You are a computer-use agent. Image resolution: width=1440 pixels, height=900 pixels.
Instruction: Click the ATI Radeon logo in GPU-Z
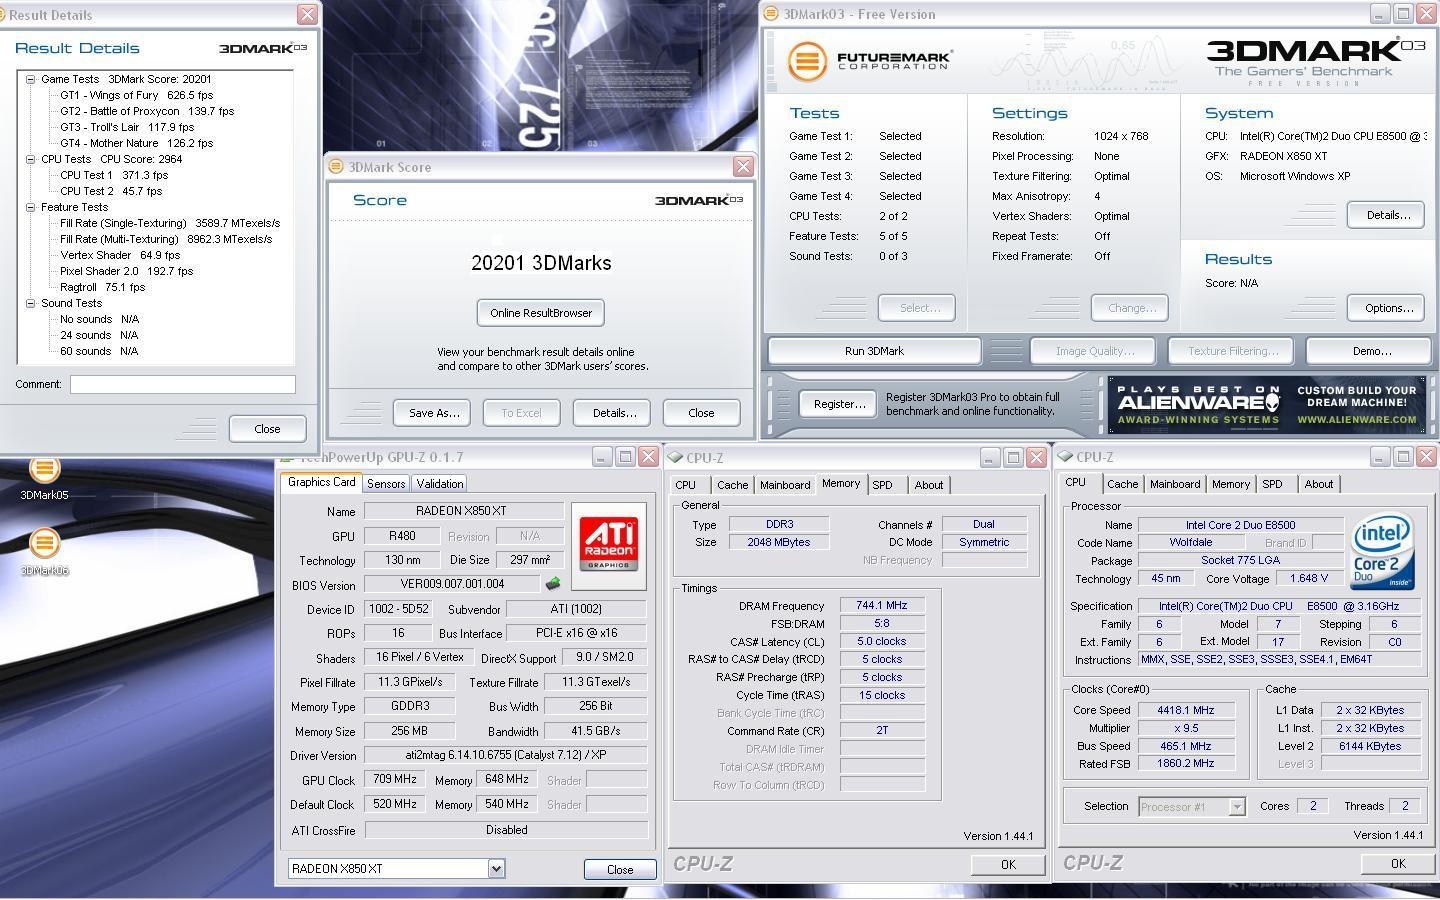click(609, 545)
